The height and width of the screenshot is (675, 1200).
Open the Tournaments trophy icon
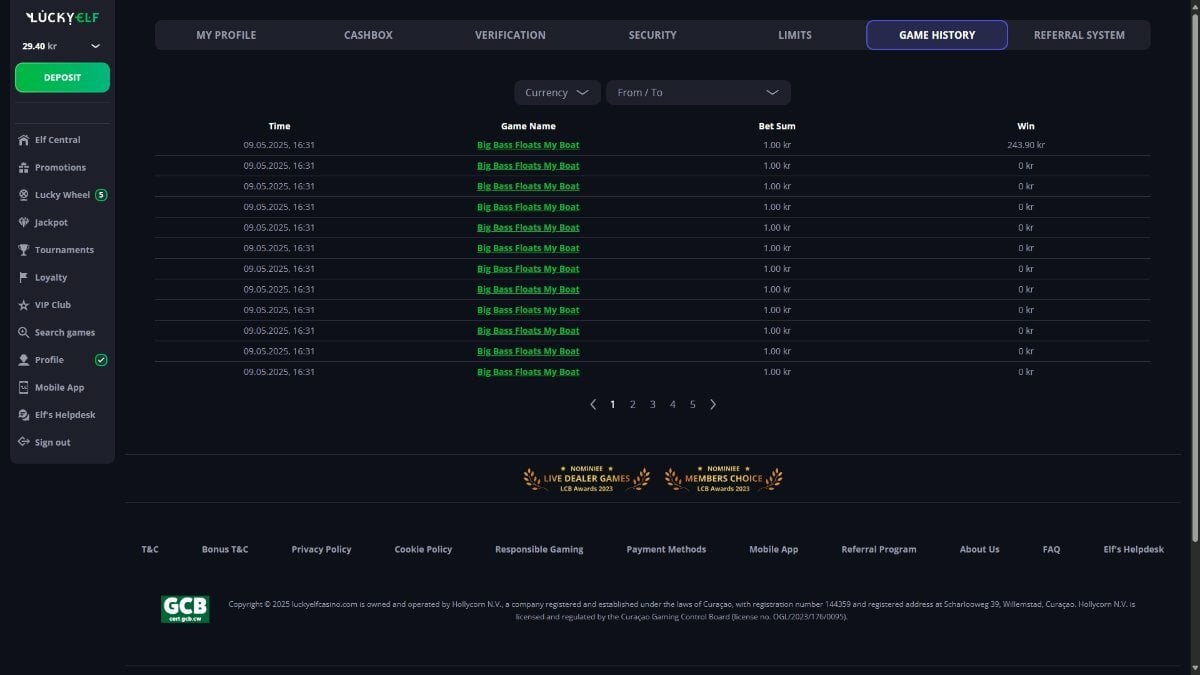pos(24,250)
